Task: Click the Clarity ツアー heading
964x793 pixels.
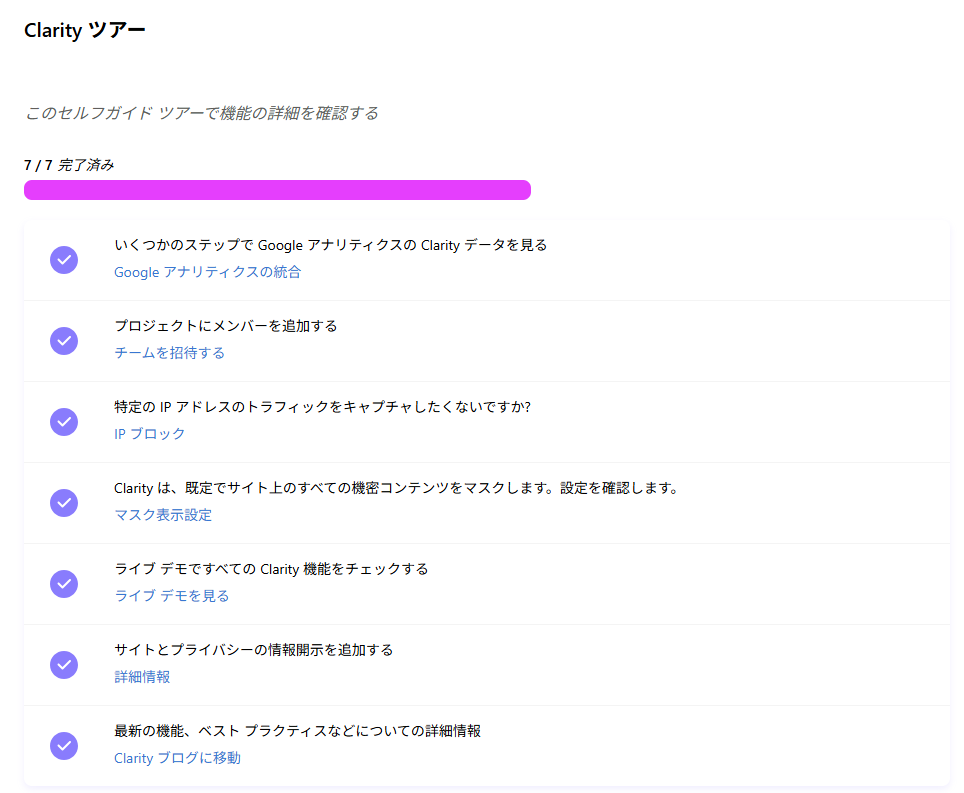Action: [85, 30]
